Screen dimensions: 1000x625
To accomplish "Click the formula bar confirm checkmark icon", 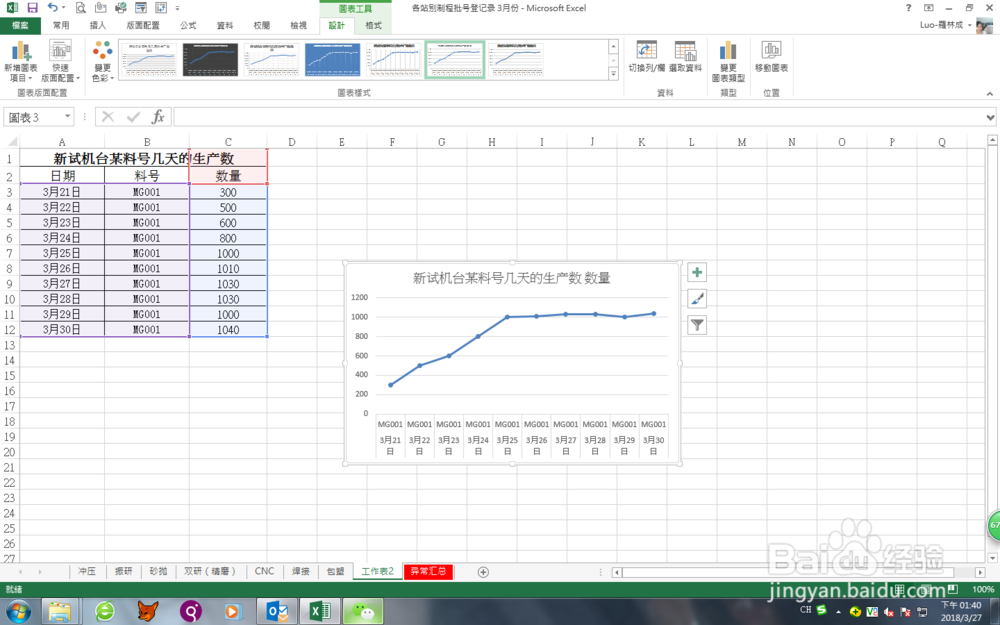I will coord(133,117).
